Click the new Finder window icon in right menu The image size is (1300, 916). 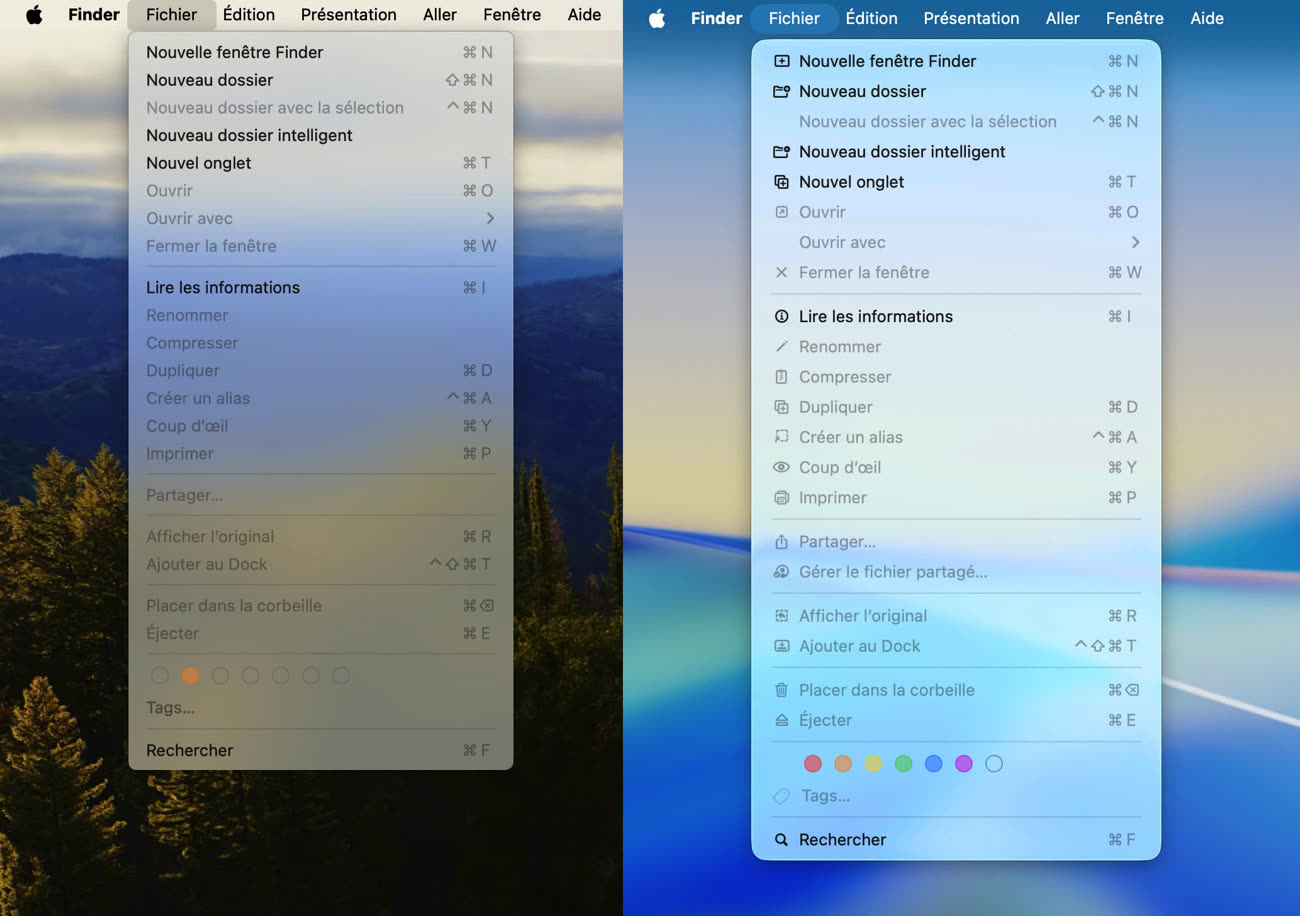point(782,61)
